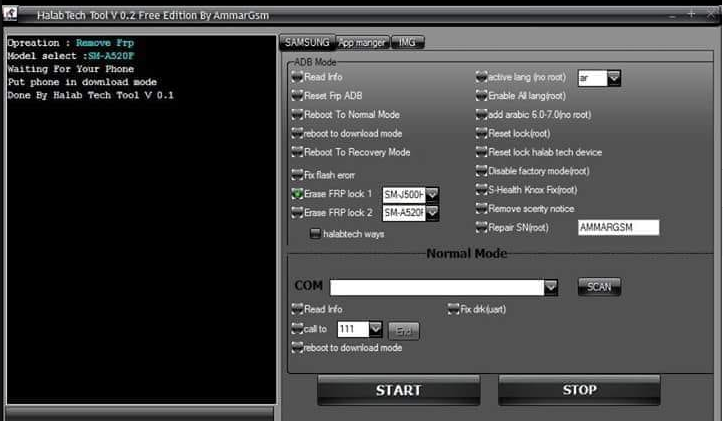723x421 pixels.
Task: Select Reboot To Normal Mode option
Action: tap(346, 115)
